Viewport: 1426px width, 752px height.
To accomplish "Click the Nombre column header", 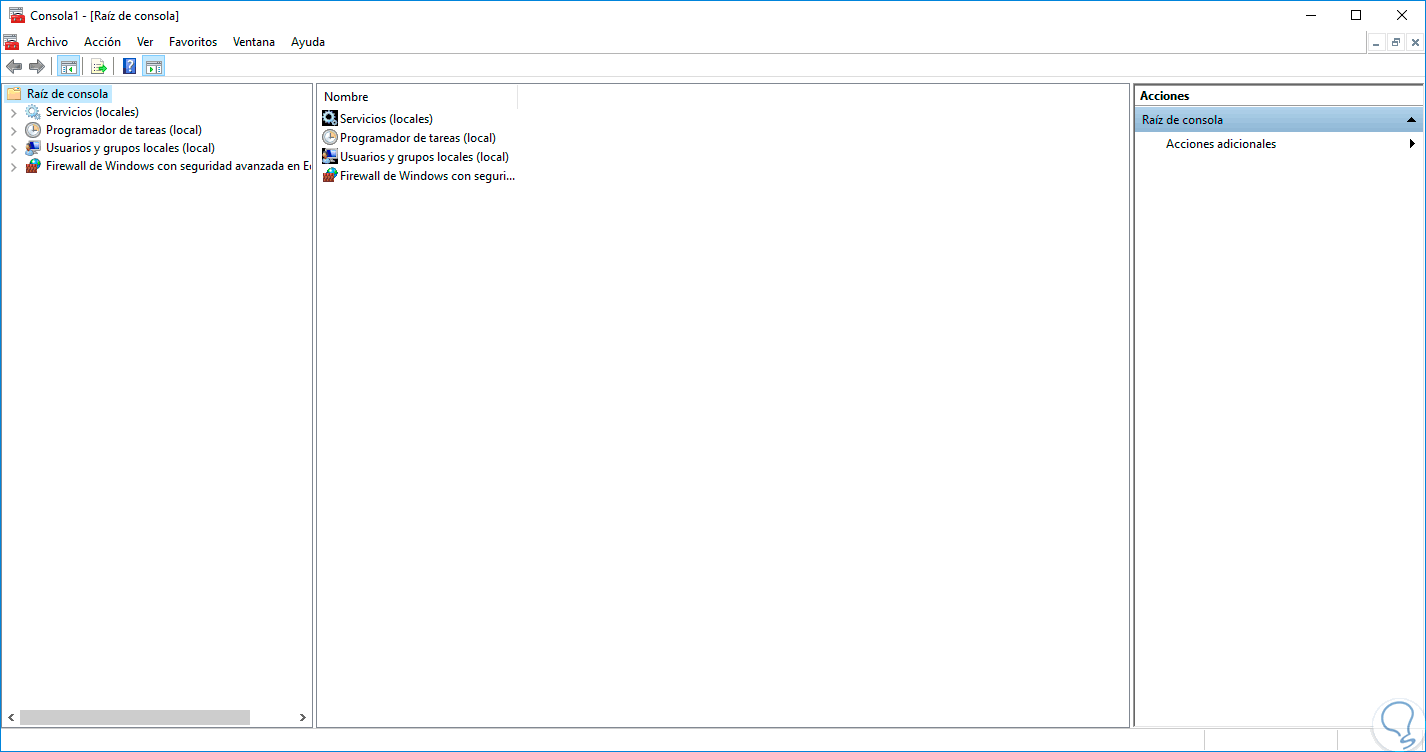I will pyautogui.click(x=418, y=97).
